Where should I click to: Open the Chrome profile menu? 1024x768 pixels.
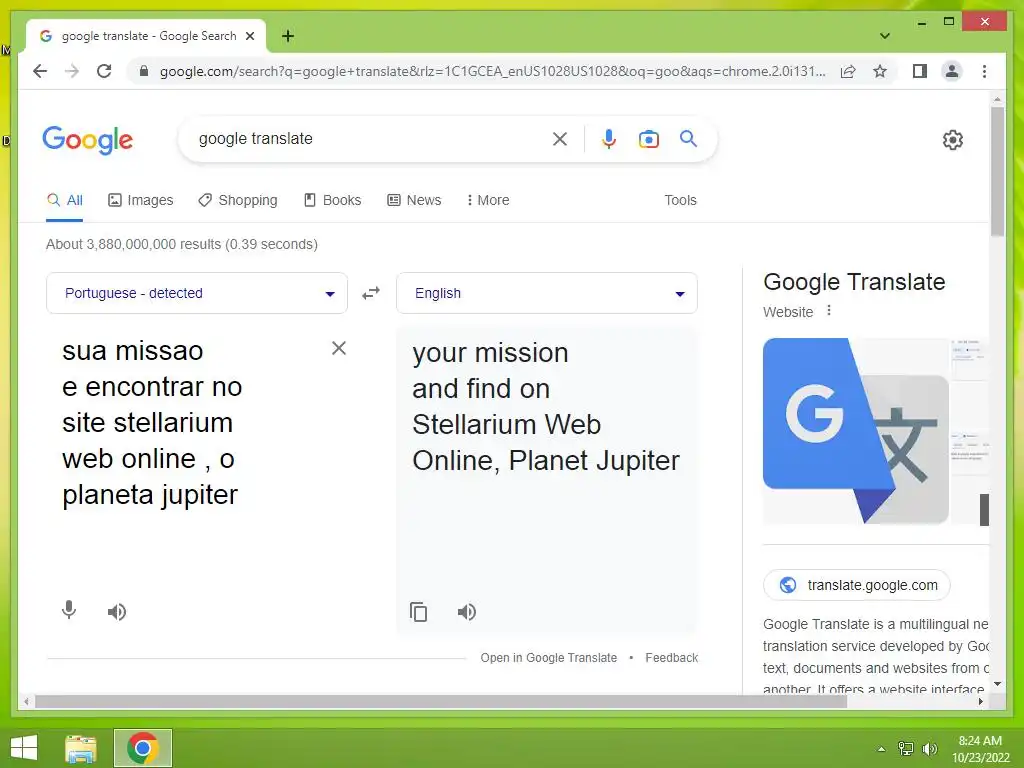pyautogui.click(x=952, y=71)
